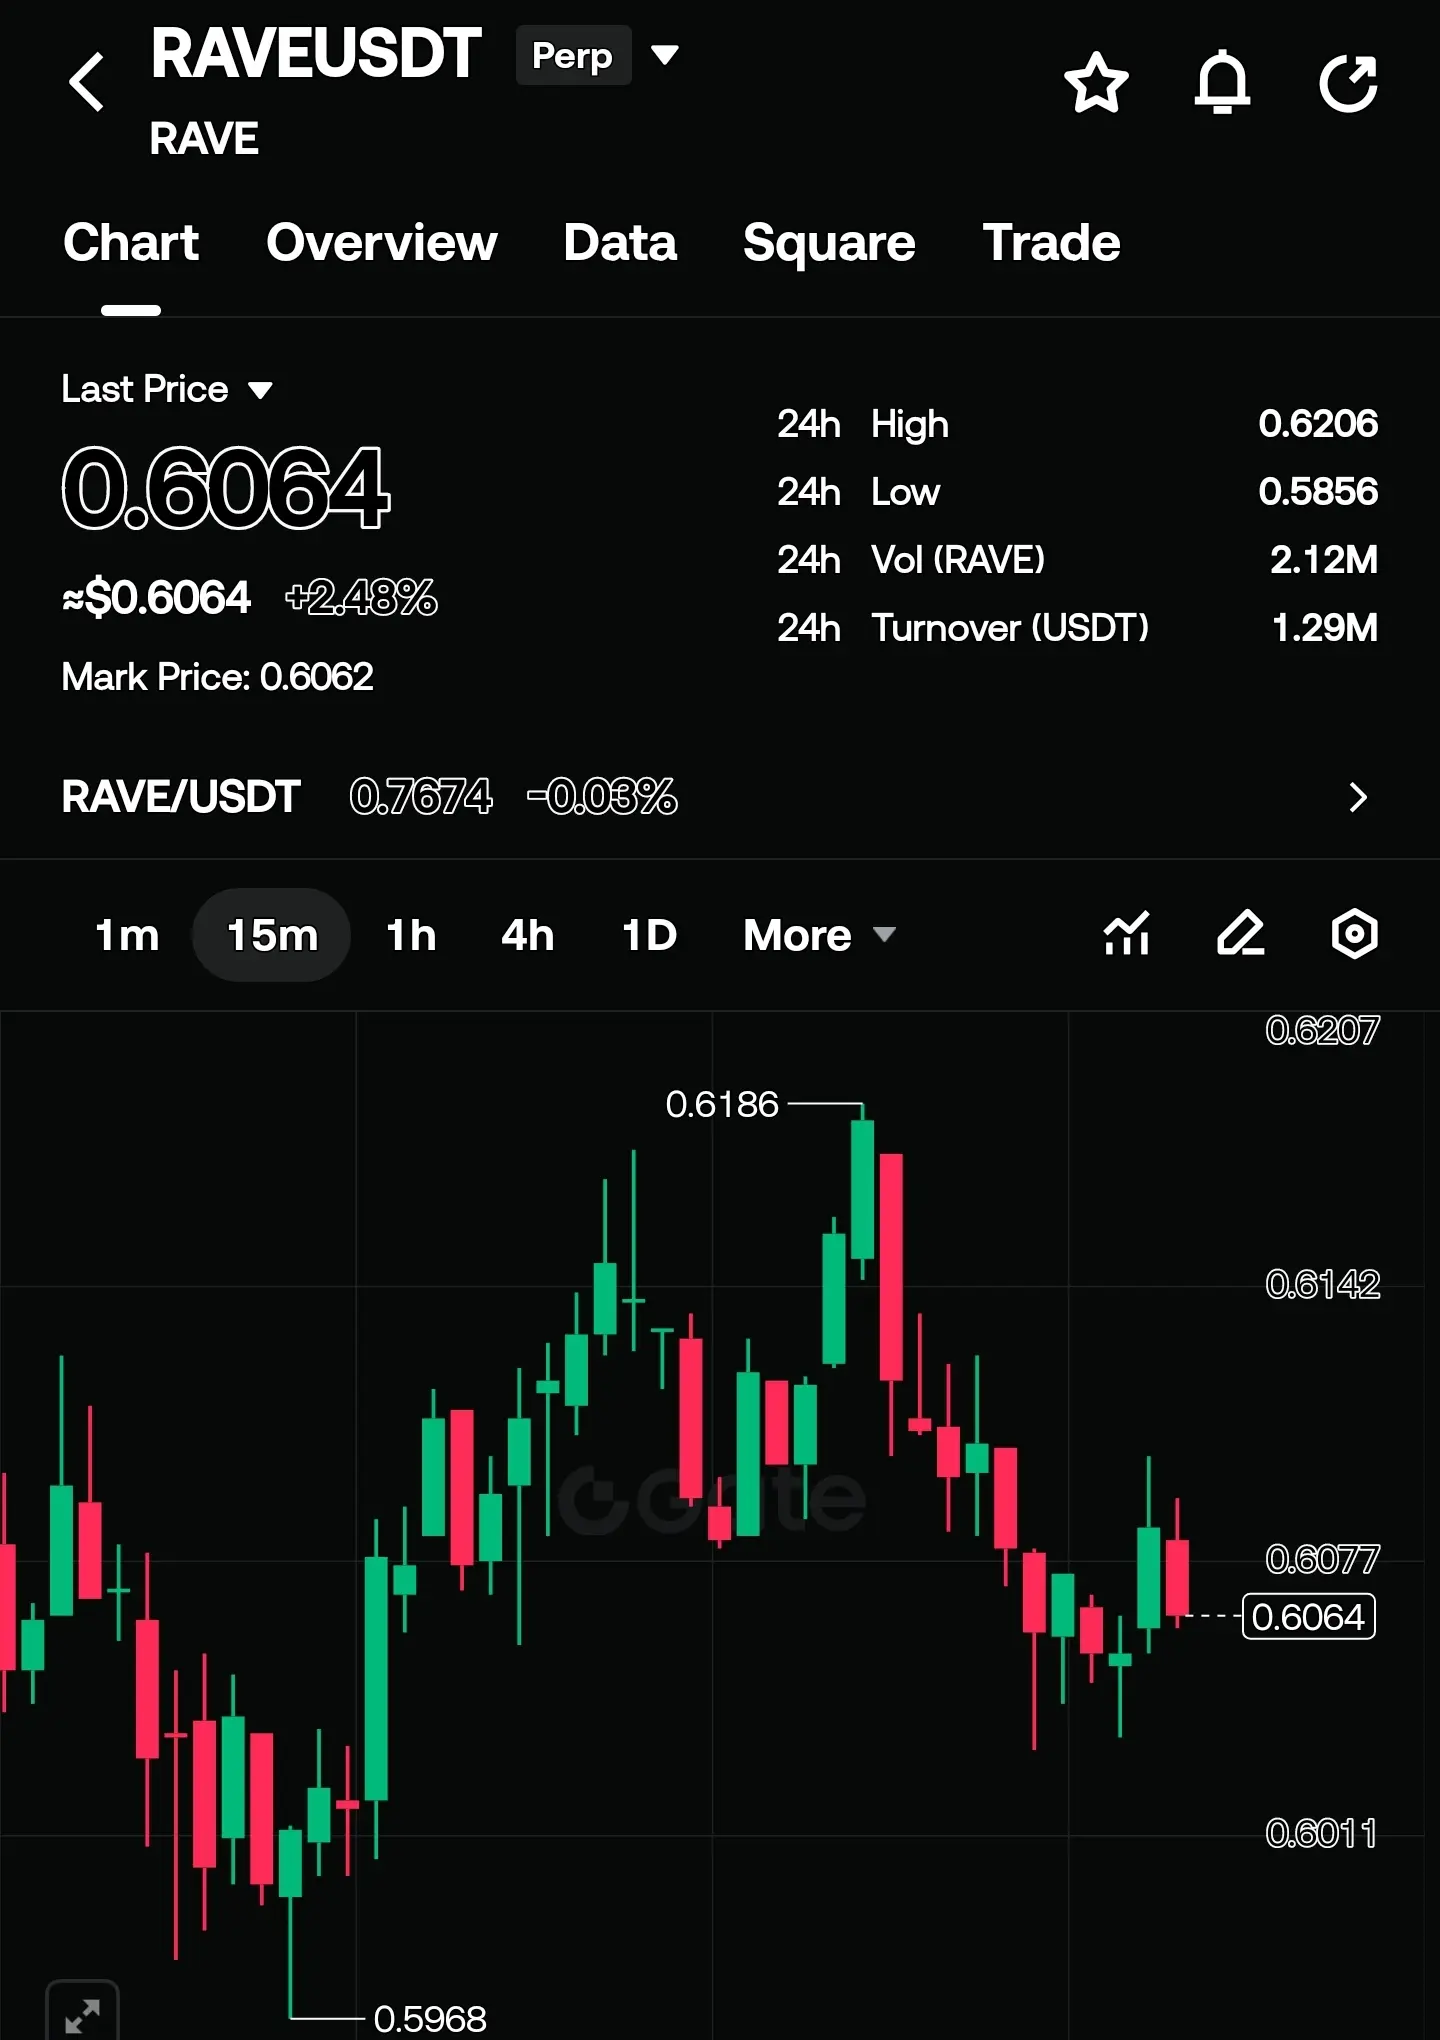Select the 15m timeframe
The width and height of the screenshot is (1440, 2040).
[x=272, y=935]
